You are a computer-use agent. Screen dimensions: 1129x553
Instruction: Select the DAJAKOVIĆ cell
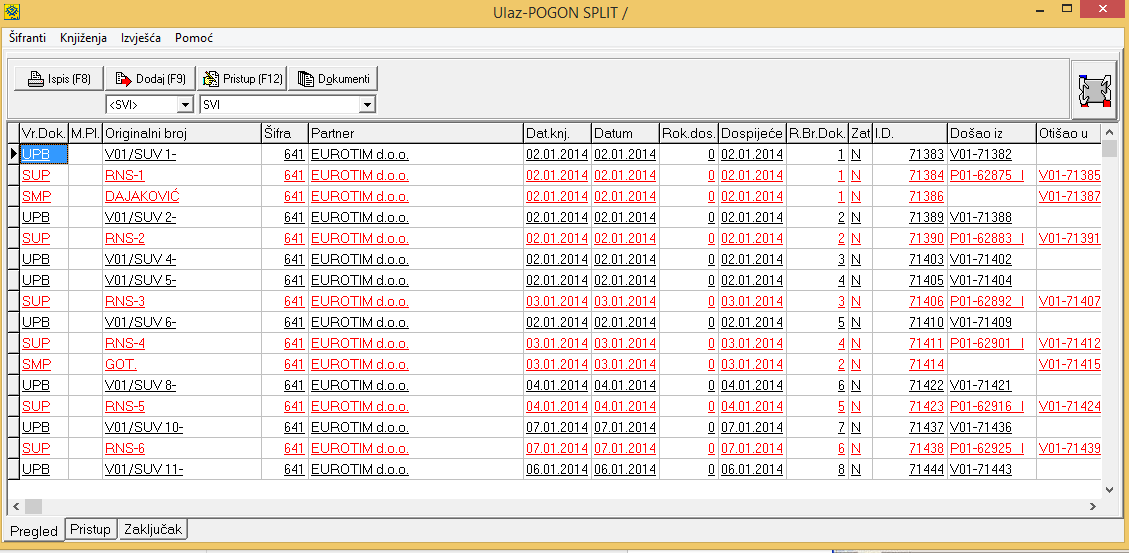(182, 197)
